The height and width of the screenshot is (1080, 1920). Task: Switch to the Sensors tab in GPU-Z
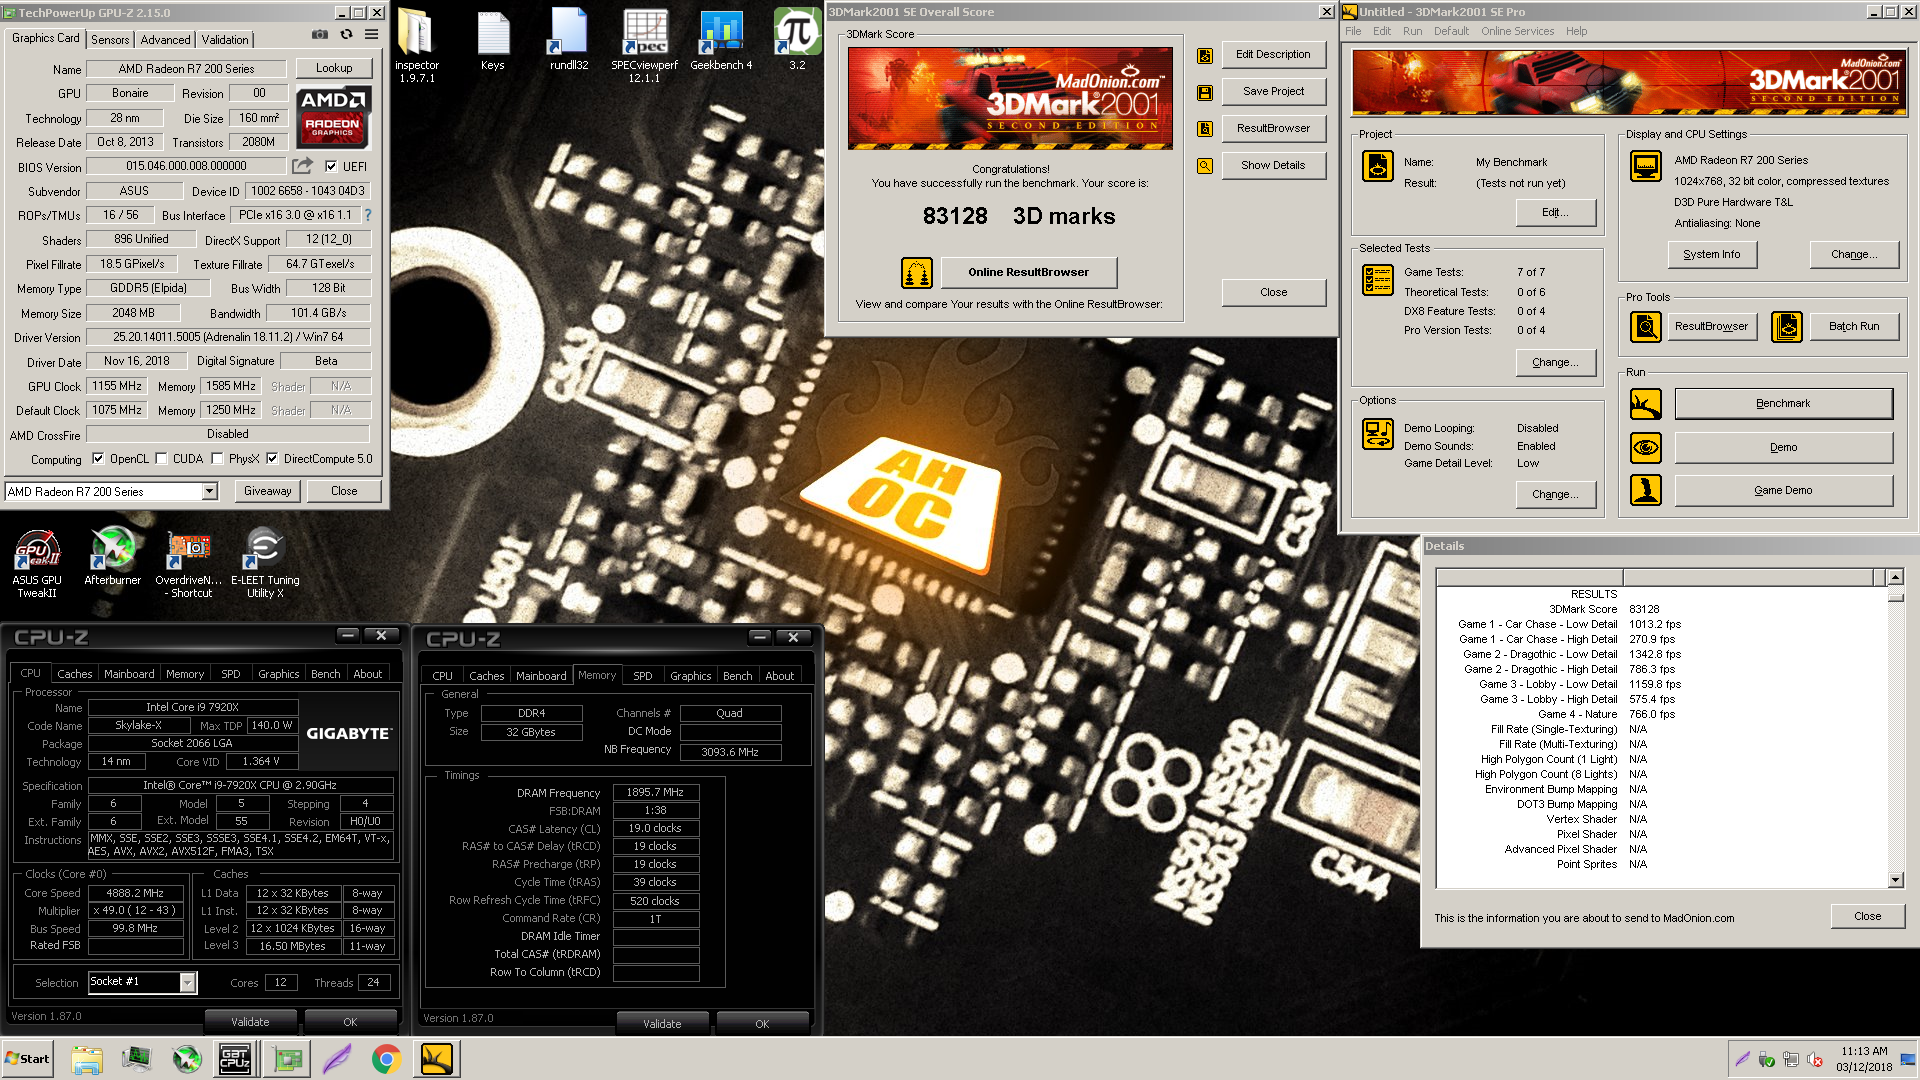point(110,40)
